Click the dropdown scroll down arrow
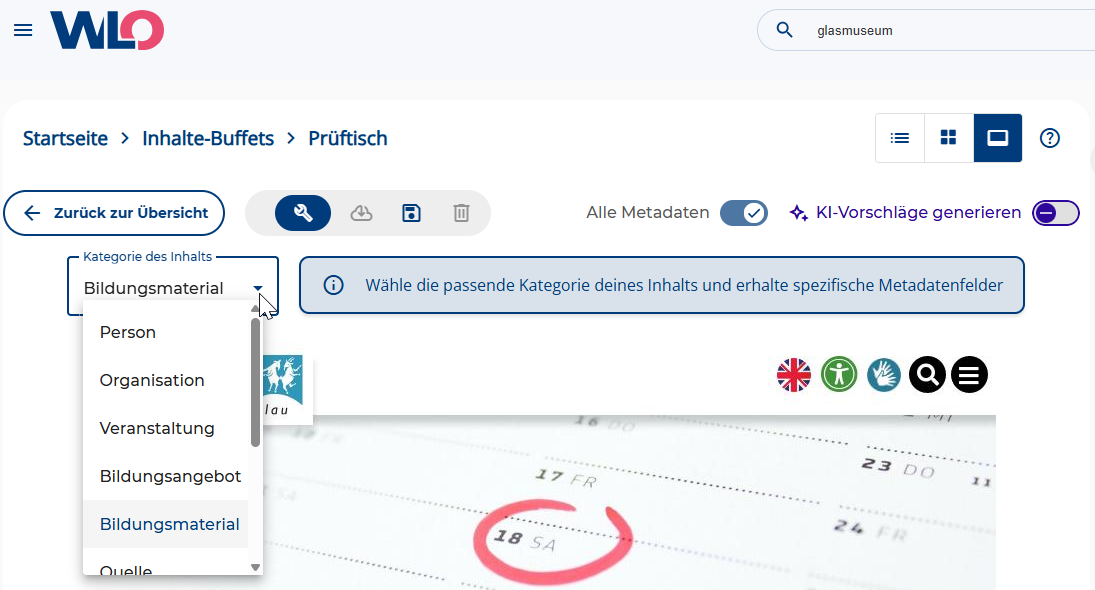 pyautogui.click(x=256, y=568)
